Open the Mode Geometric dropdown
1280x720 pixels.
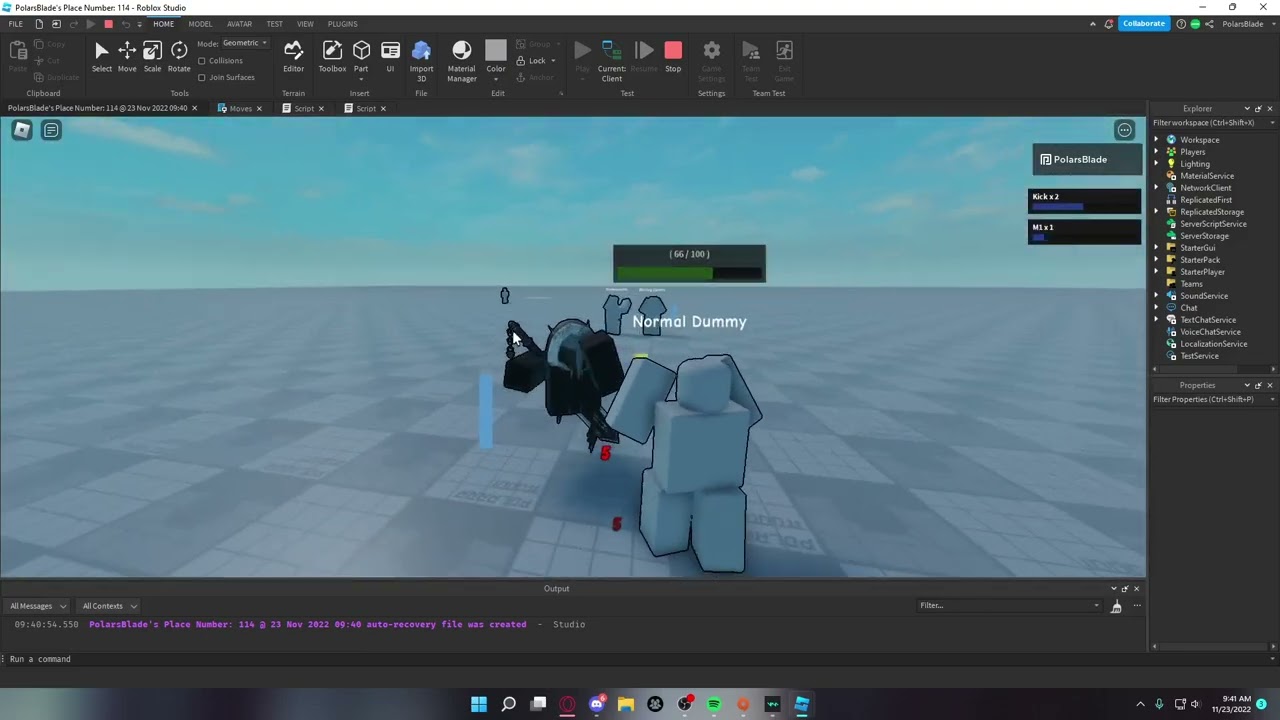245,43
